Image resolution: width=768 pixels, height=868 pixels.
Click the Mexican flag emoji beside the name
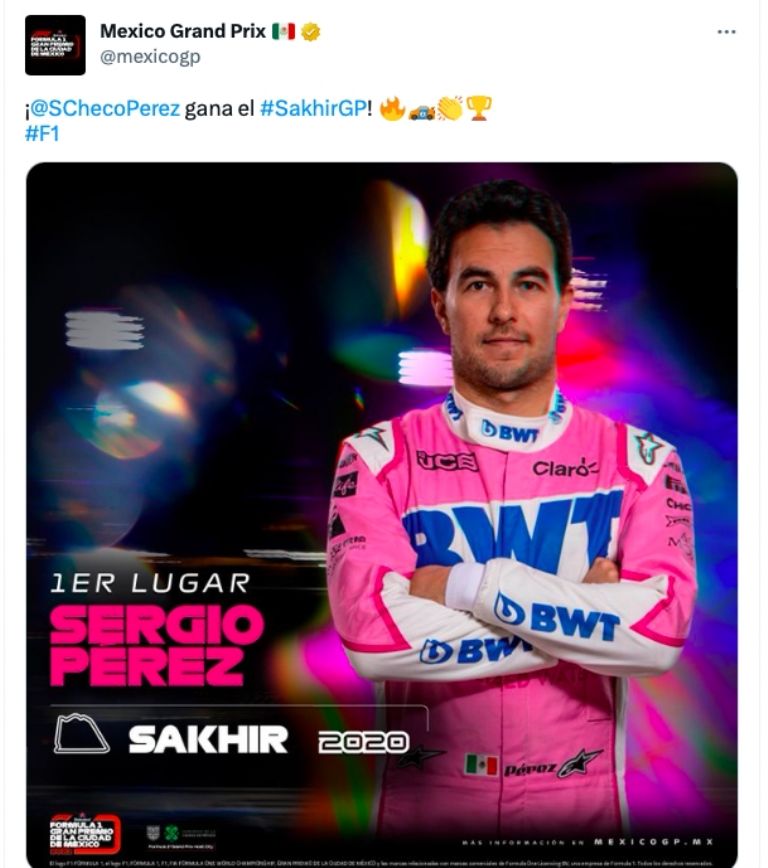click(283, 31)
